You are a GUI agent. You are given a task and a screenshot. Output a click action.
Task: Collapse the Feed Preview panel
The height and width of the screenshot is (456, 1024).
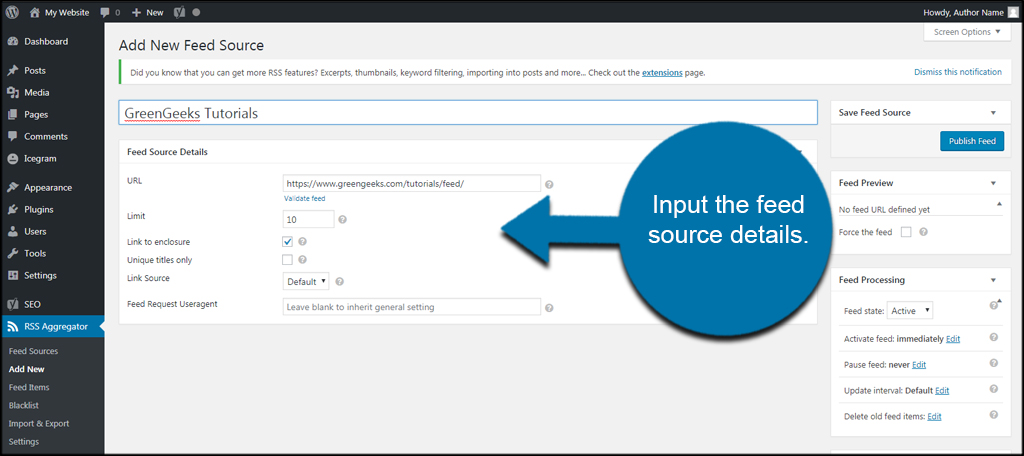(x=993, y=184)
